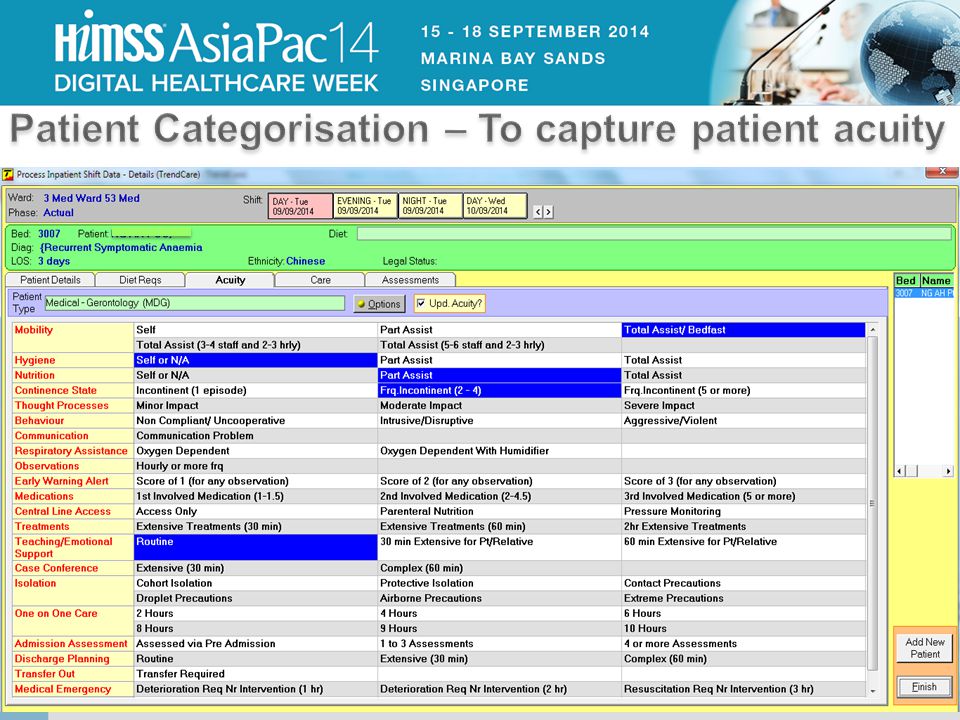The image size is (960, 720).
Task: Toggle the Upd. Acuity? checkbox
Action: click(x=421, y=303)
